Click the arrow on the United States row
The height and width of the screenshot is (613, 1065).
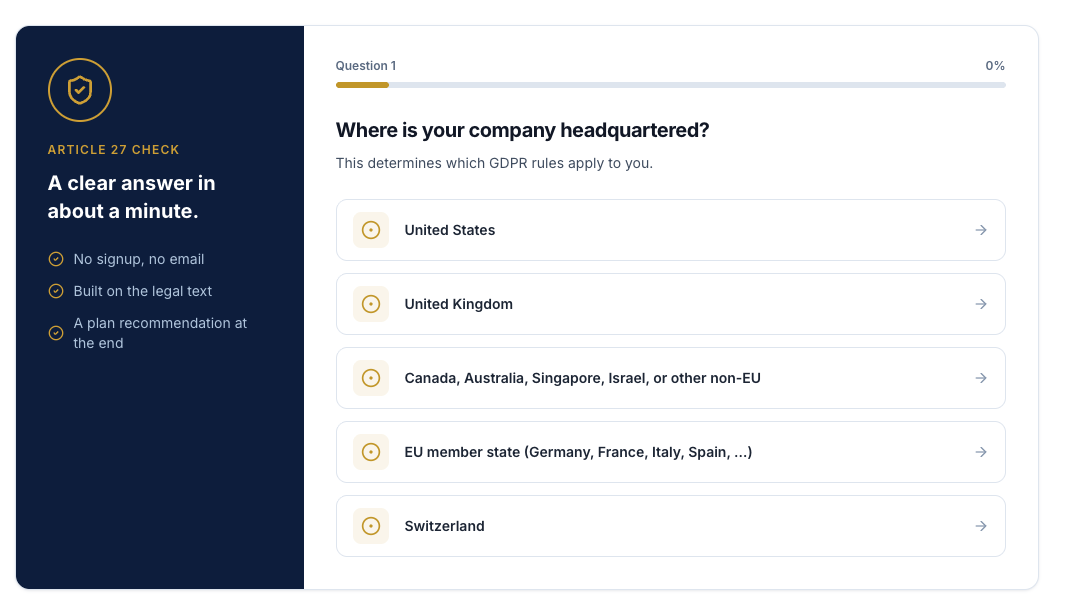[981, 230]
